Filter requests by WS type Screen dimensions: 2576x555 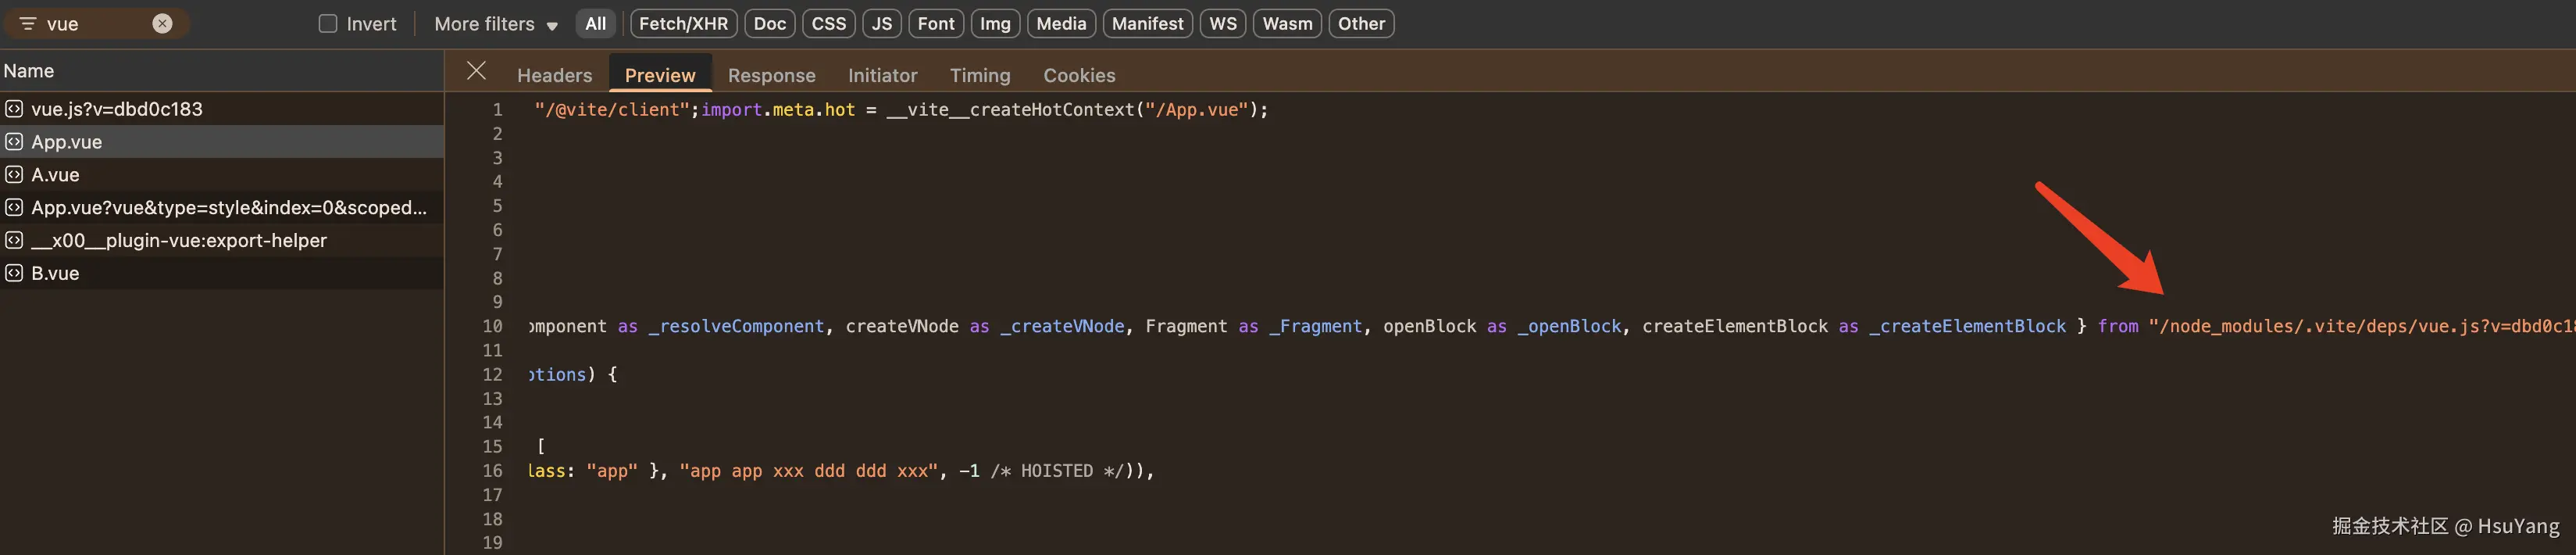tap(1222, 24)
